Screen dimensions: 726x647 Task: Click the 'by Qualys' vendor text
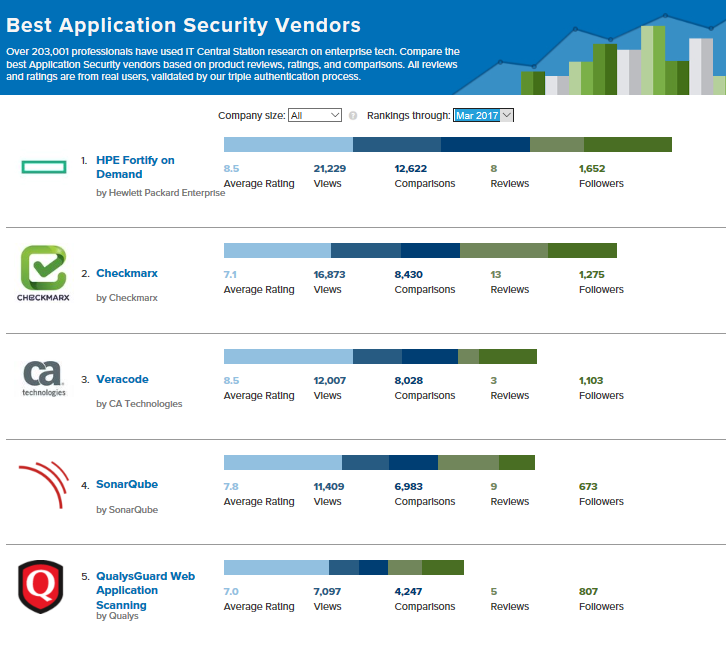pyautogui.click(x=117, y=616)
